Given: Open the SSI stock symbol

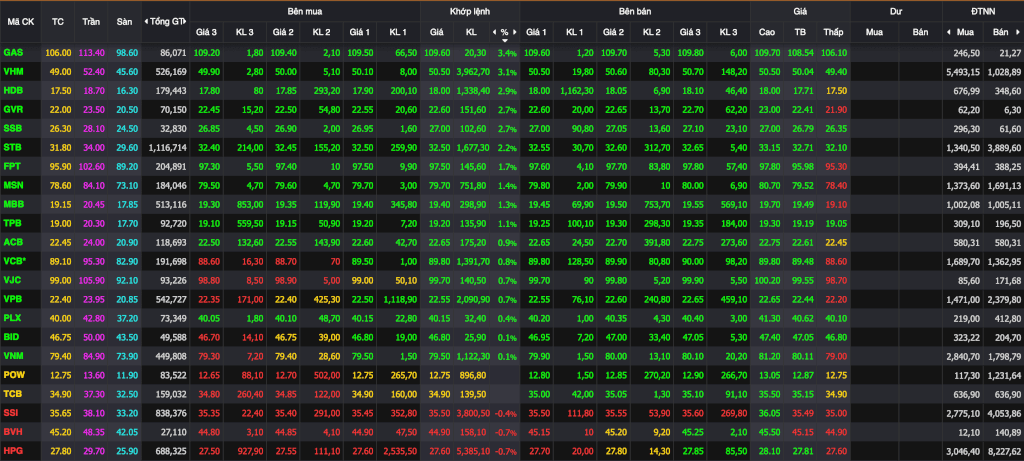Looking at the screenshot, I should coord(10,412).
